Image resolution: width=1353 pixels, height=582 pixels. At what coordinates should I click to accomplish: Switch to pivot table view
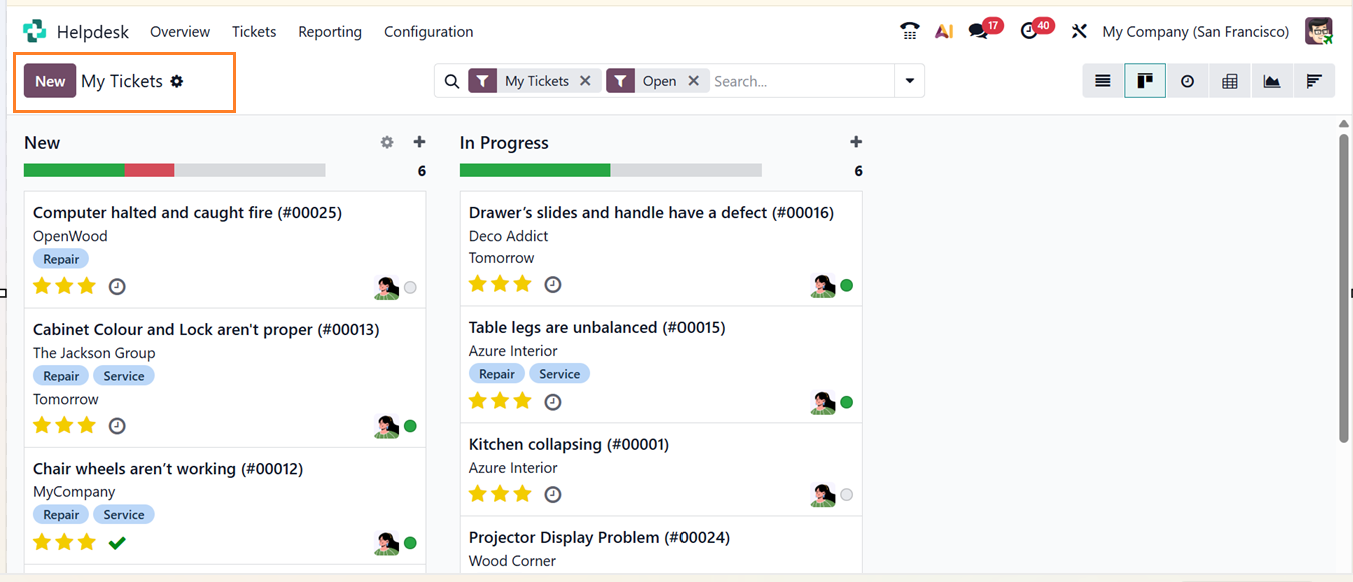[x=1230, y=81]
